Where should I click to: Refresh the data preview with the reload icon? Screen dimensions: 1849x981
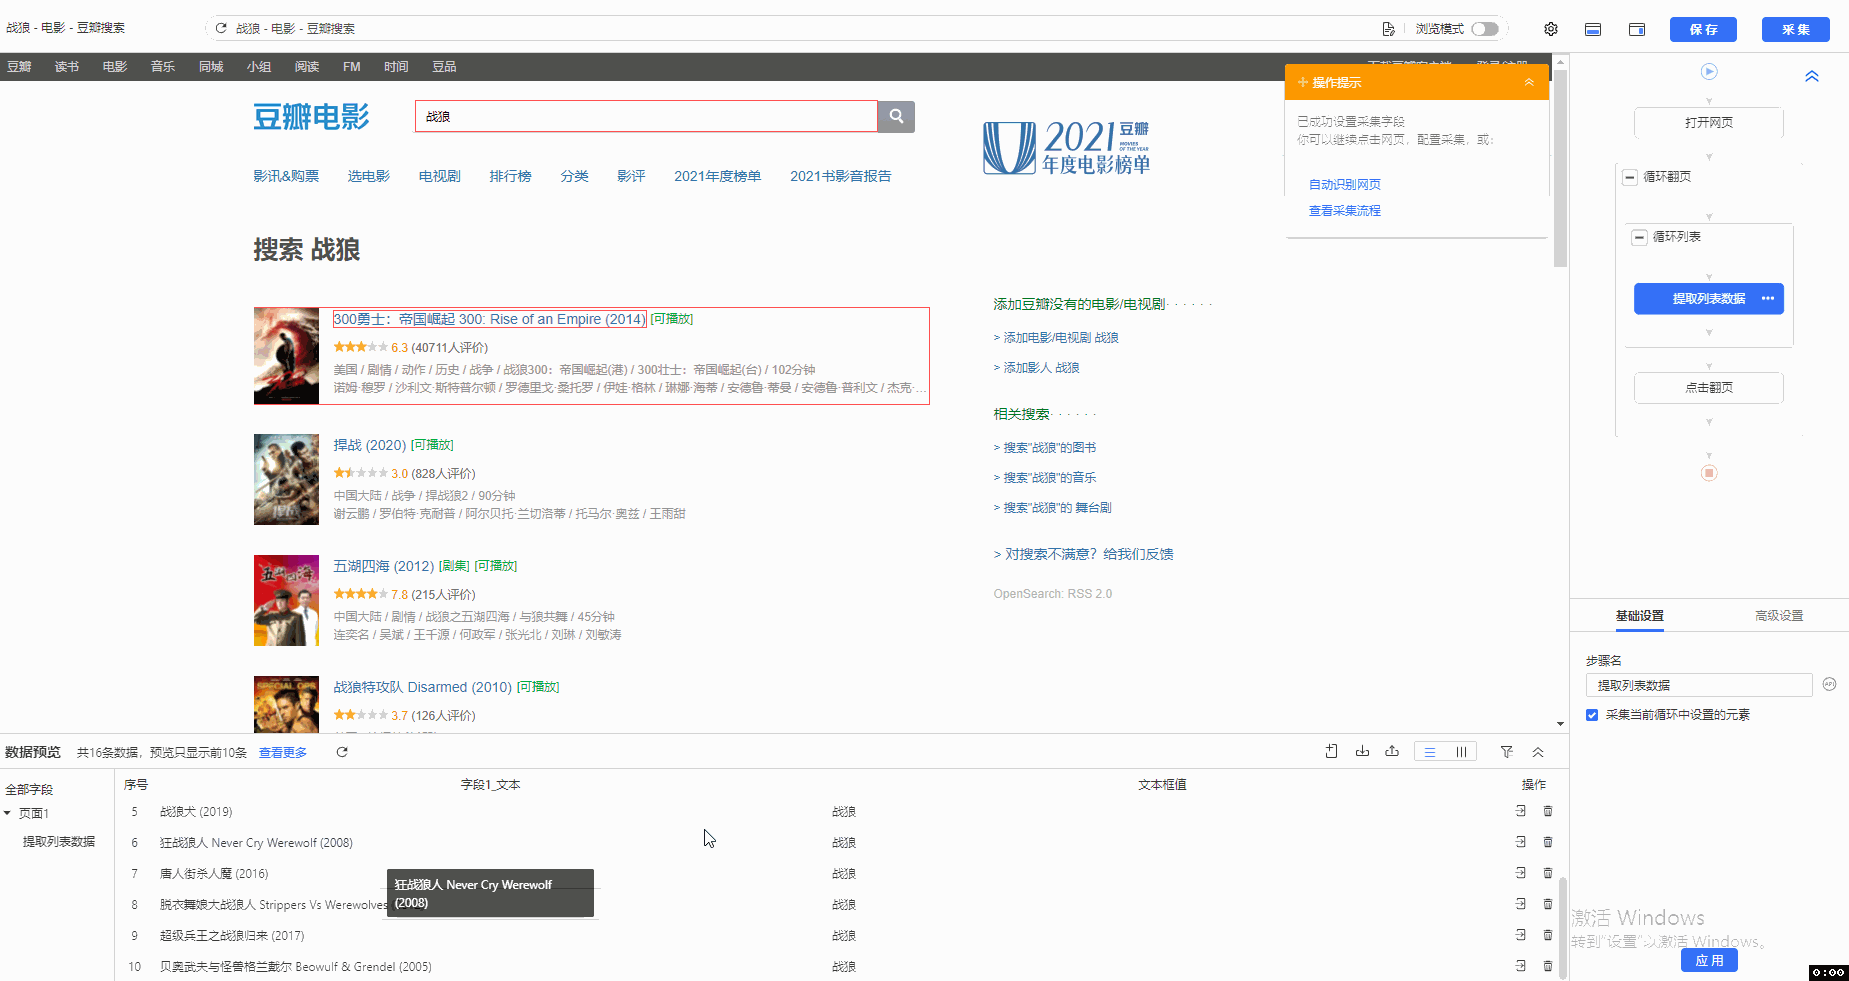pos(342,752)
